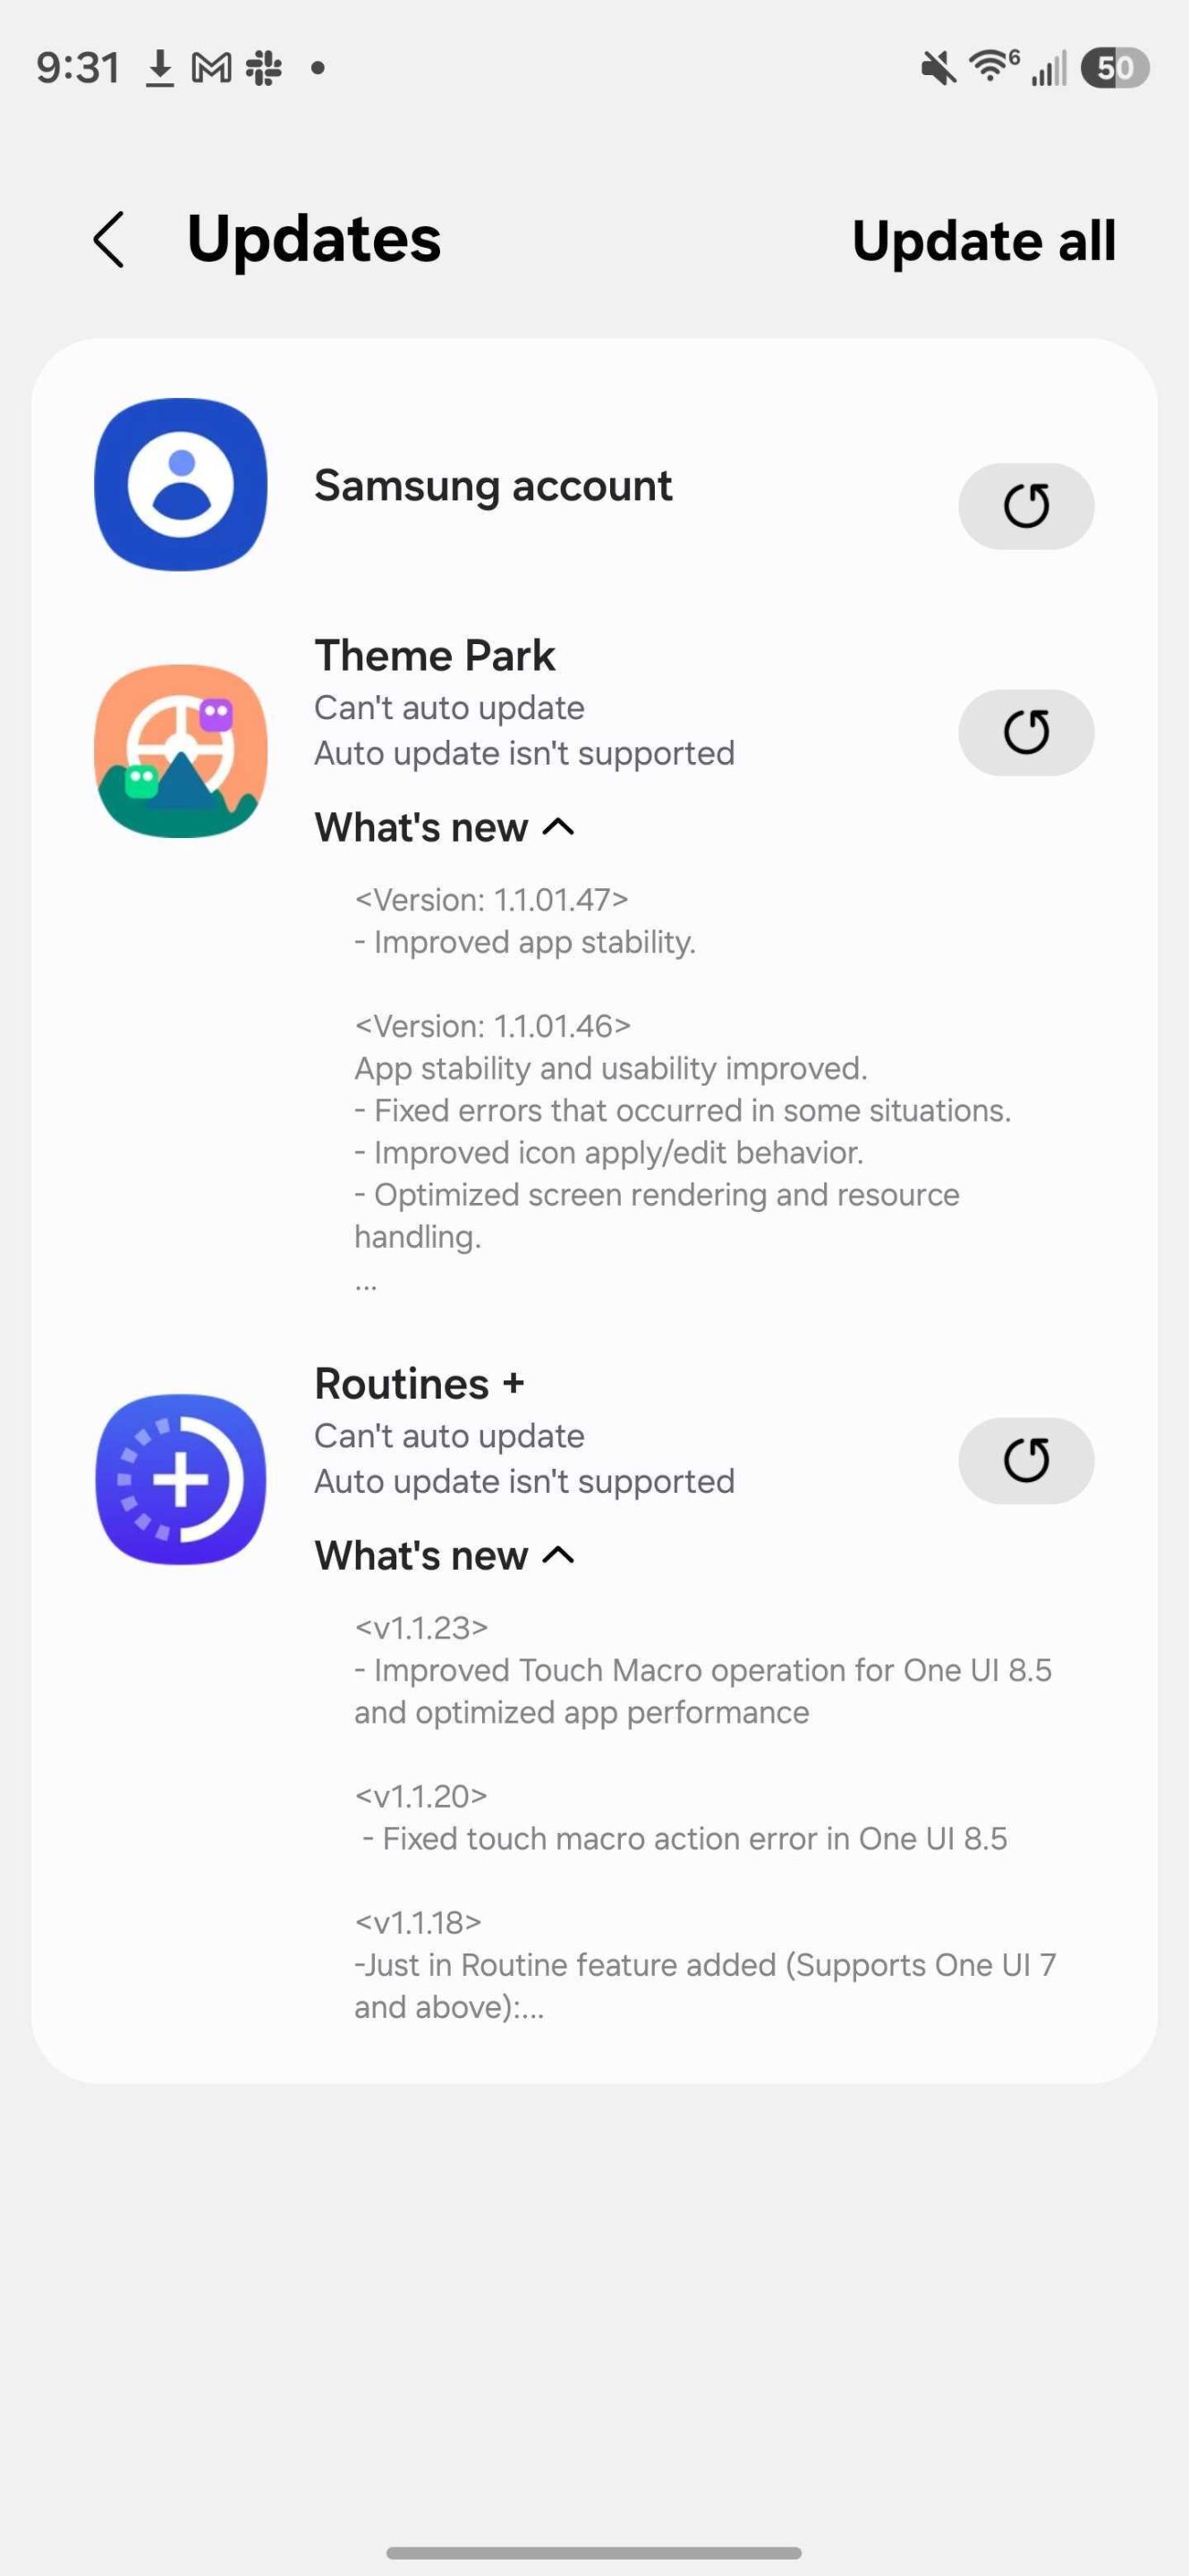This screenshot has height=2576, width=1189.
Task: Tap the back arrow beside Updates
Action: coord(109,240)
